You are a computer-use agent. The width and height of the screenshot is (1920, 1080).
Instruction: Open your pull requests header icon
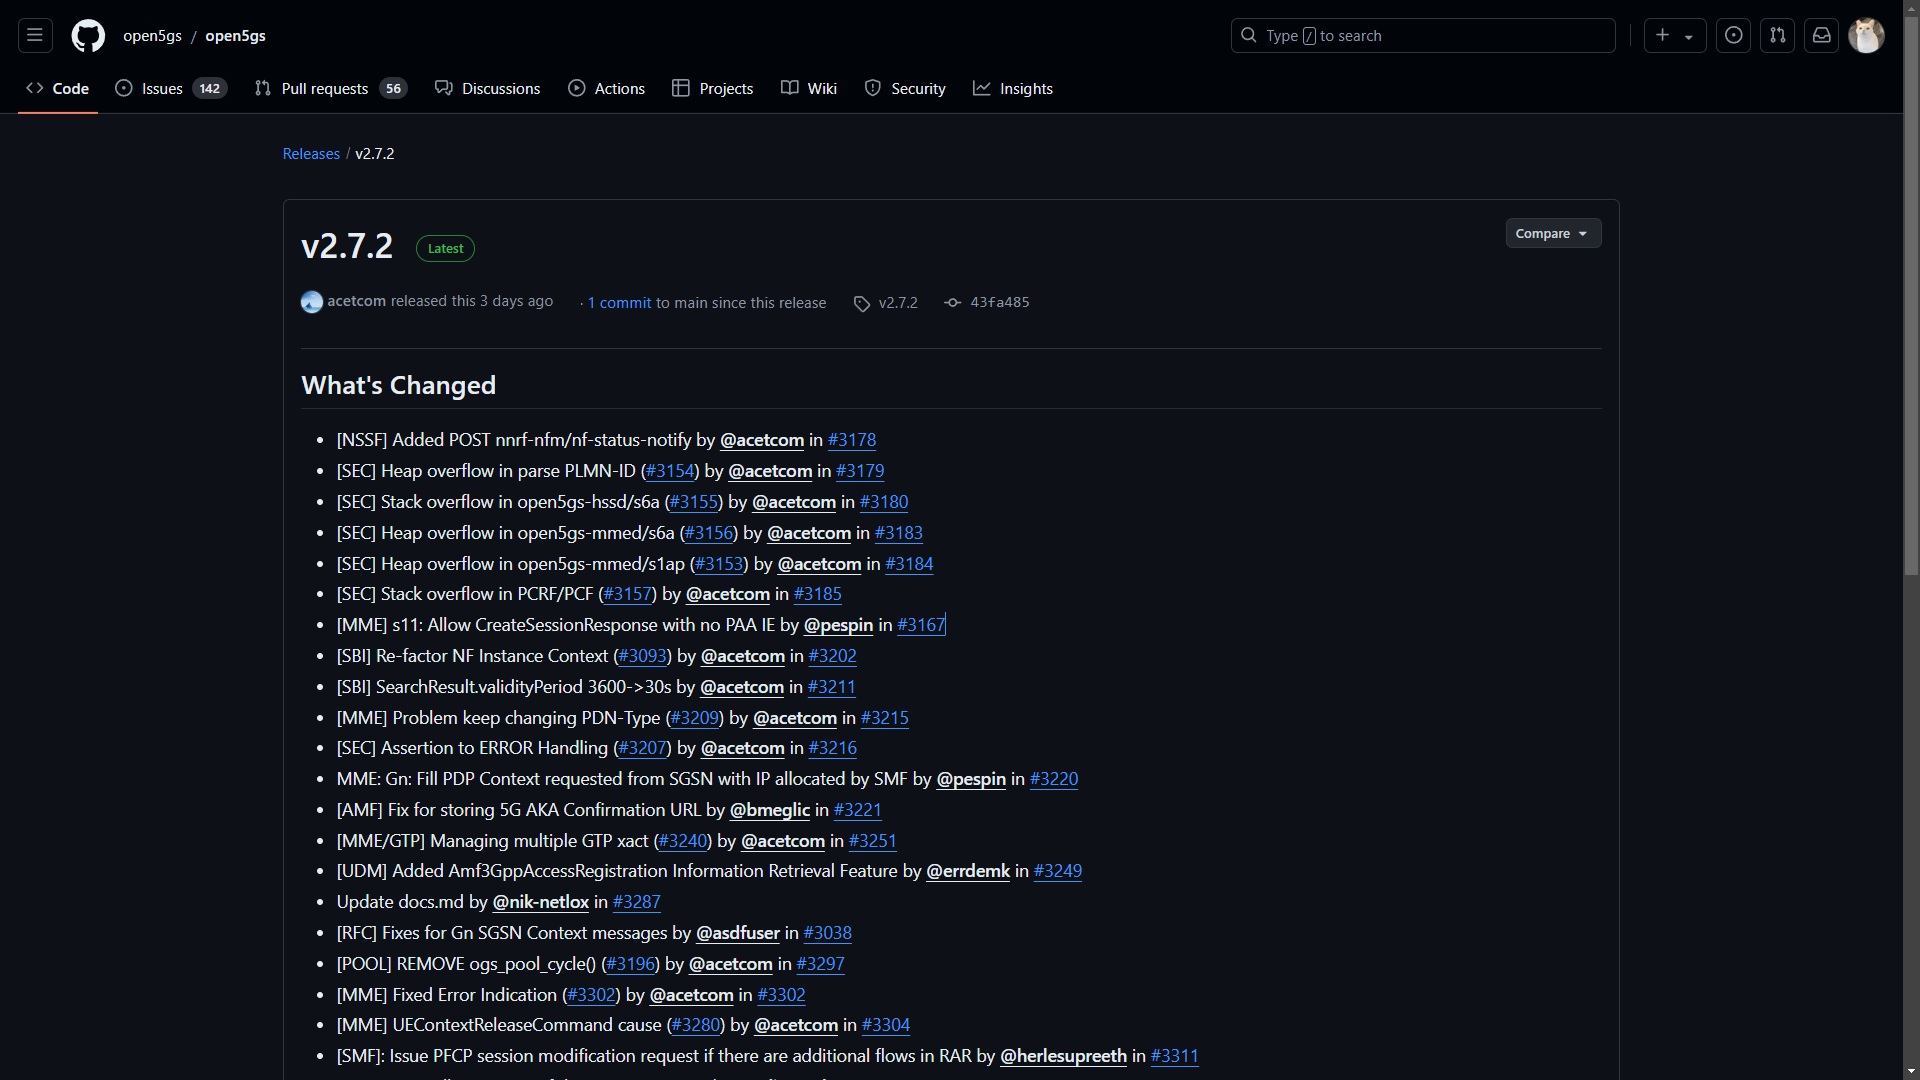[x=1778, y=36]
